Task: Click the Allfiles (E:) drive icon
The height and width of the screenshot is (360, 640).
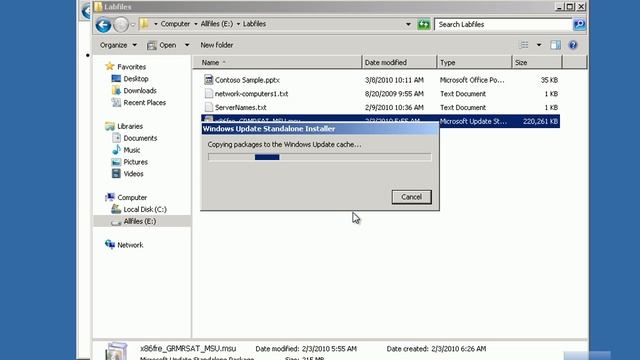Action: click(x=116, y=221)
